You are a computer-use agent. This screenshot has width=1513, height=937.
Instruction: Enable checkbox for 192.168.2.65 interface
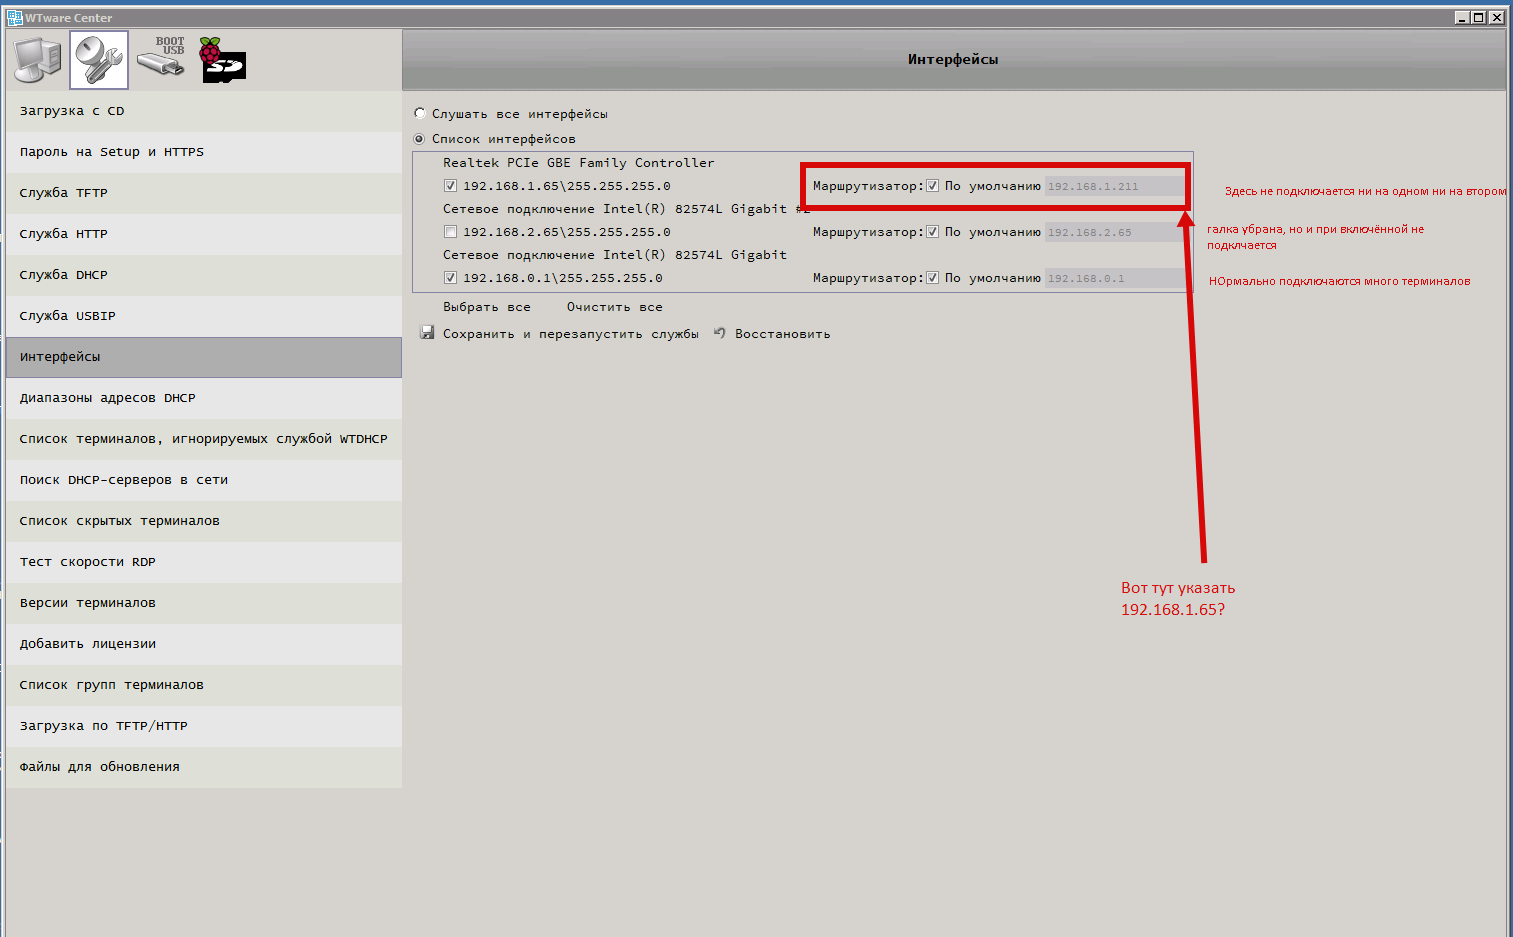[450, 232]
